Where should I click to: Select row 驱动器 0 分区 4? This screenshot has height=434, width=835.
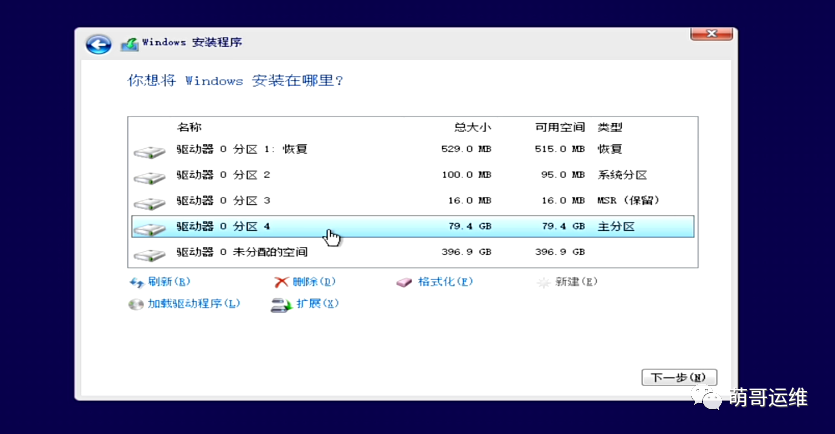(413, 226)
